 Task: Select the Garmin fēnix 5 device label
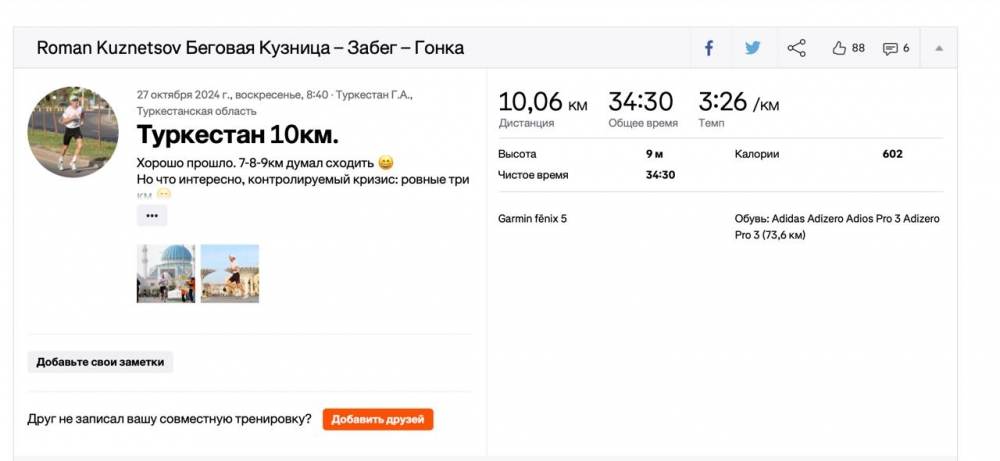[x=532, y=218]
